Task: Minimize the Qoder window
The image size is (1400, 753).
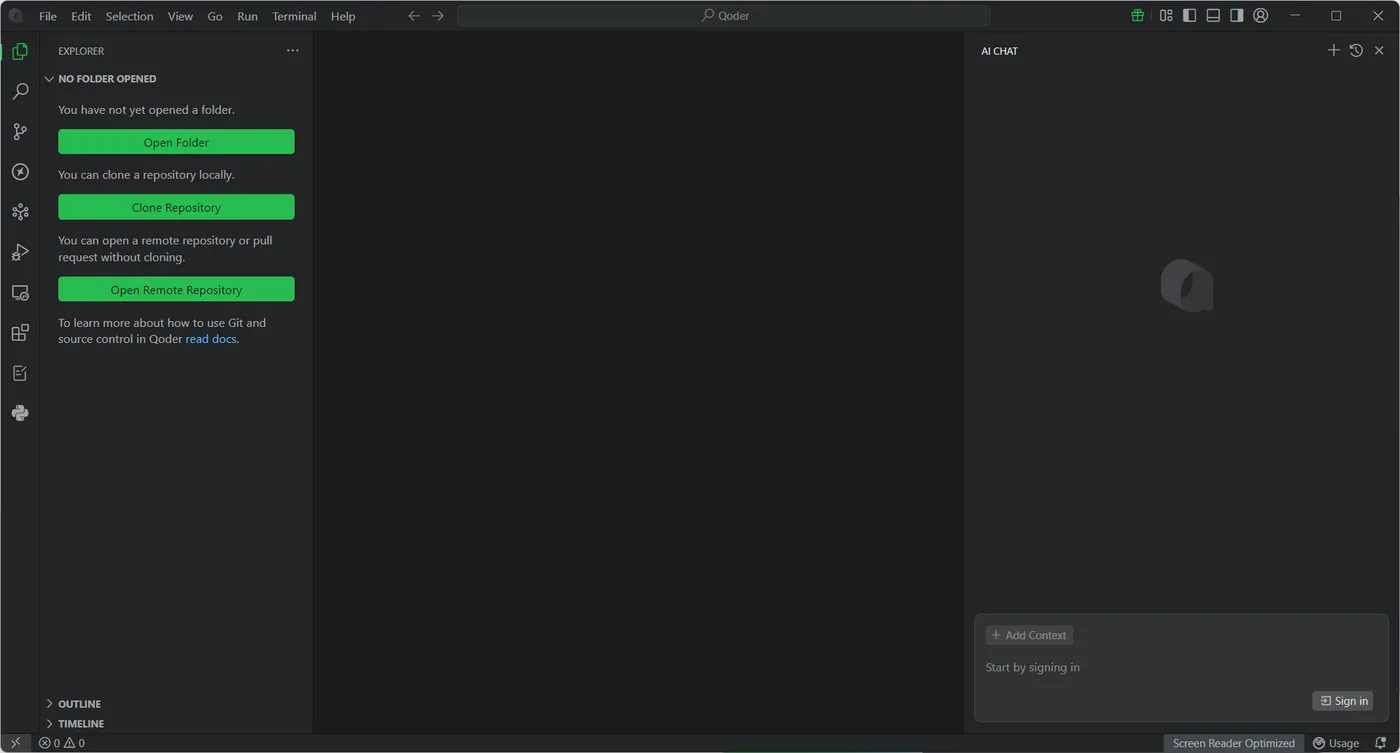Action: pos(1296,16)
